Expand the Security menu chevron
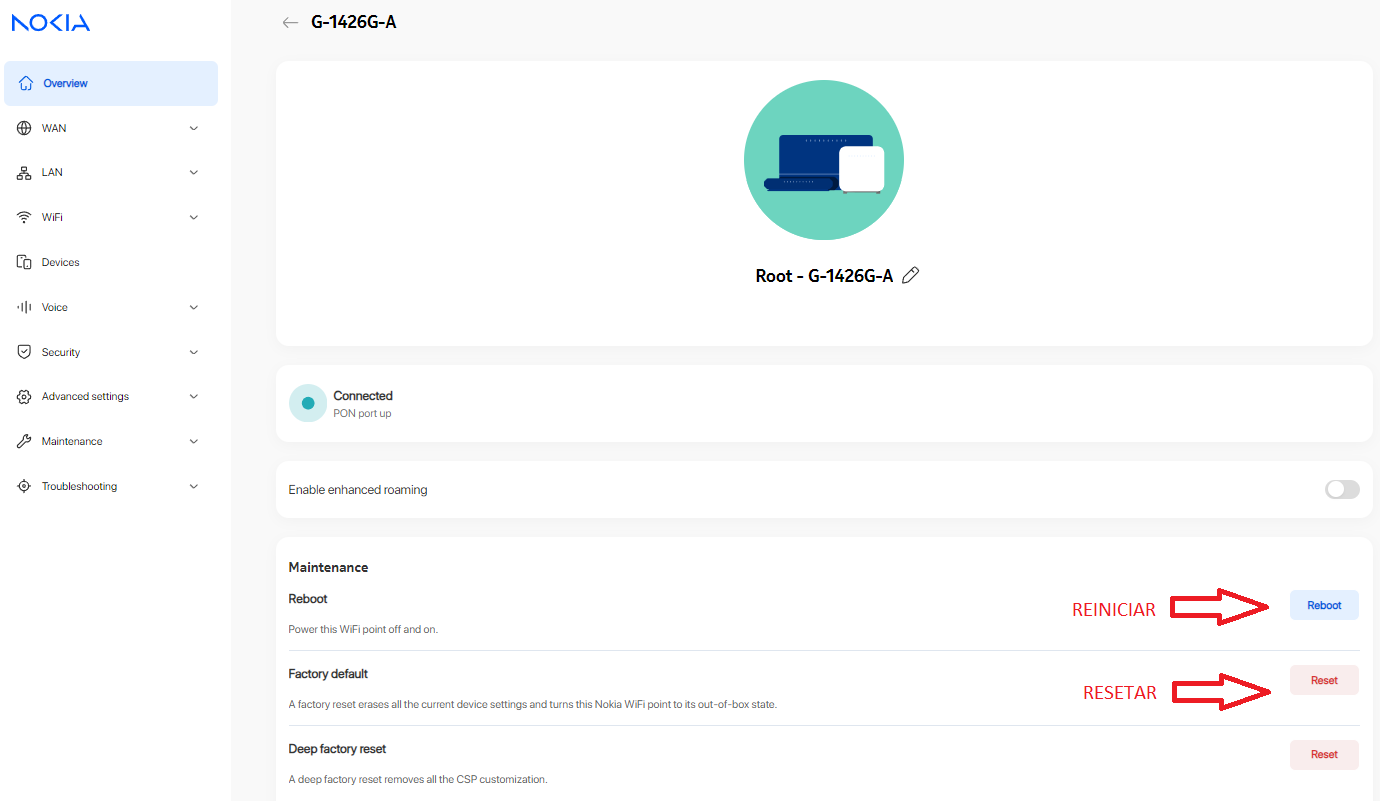Screen dimensions: 1380x801 (194, 352)
